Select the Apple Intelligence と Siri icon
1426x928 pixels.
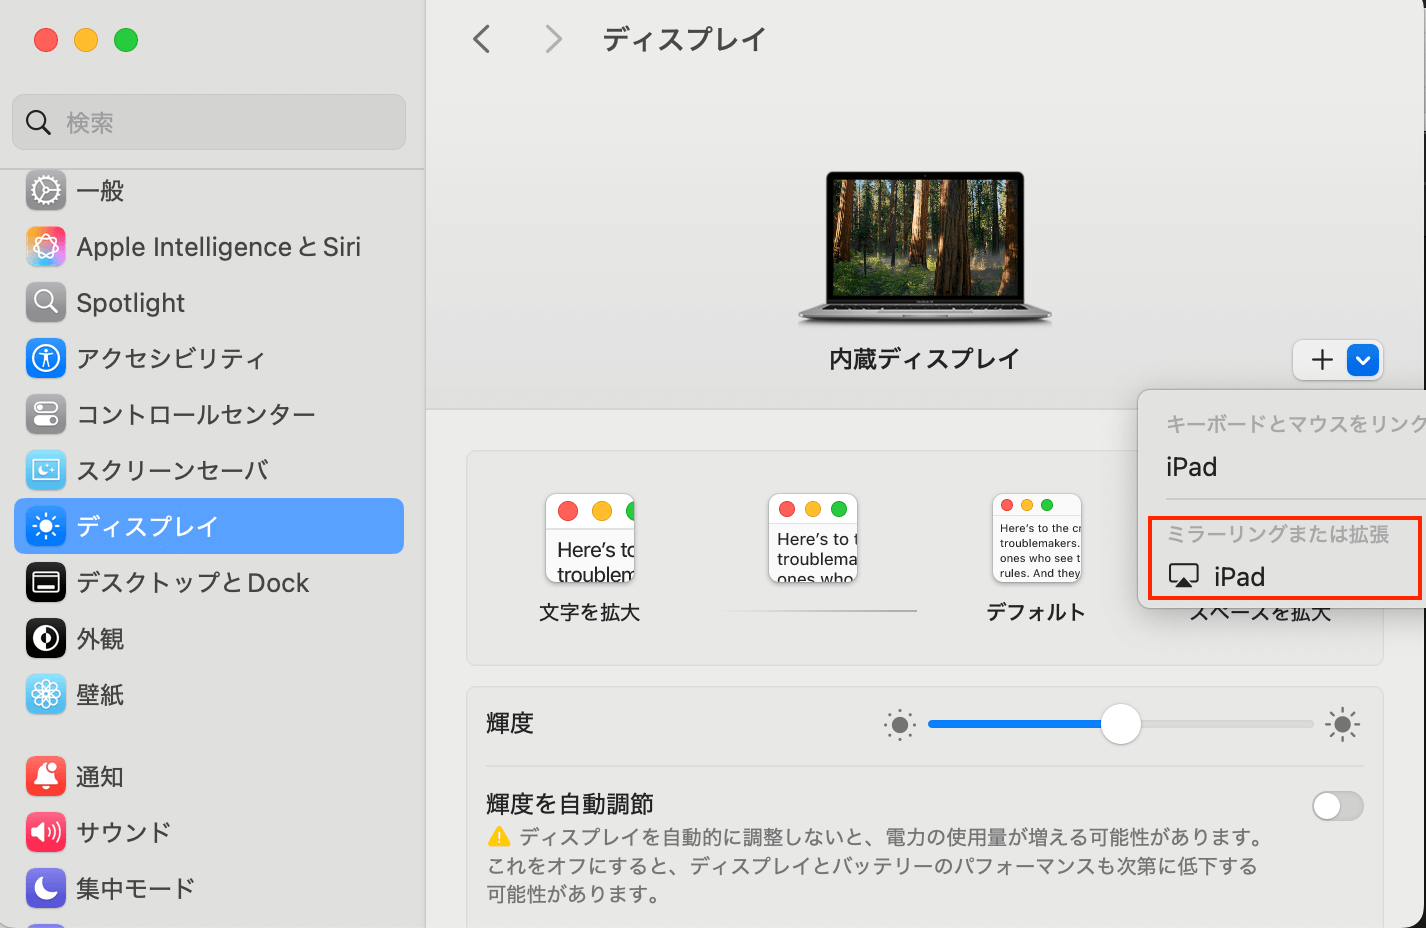click(46, 247)
